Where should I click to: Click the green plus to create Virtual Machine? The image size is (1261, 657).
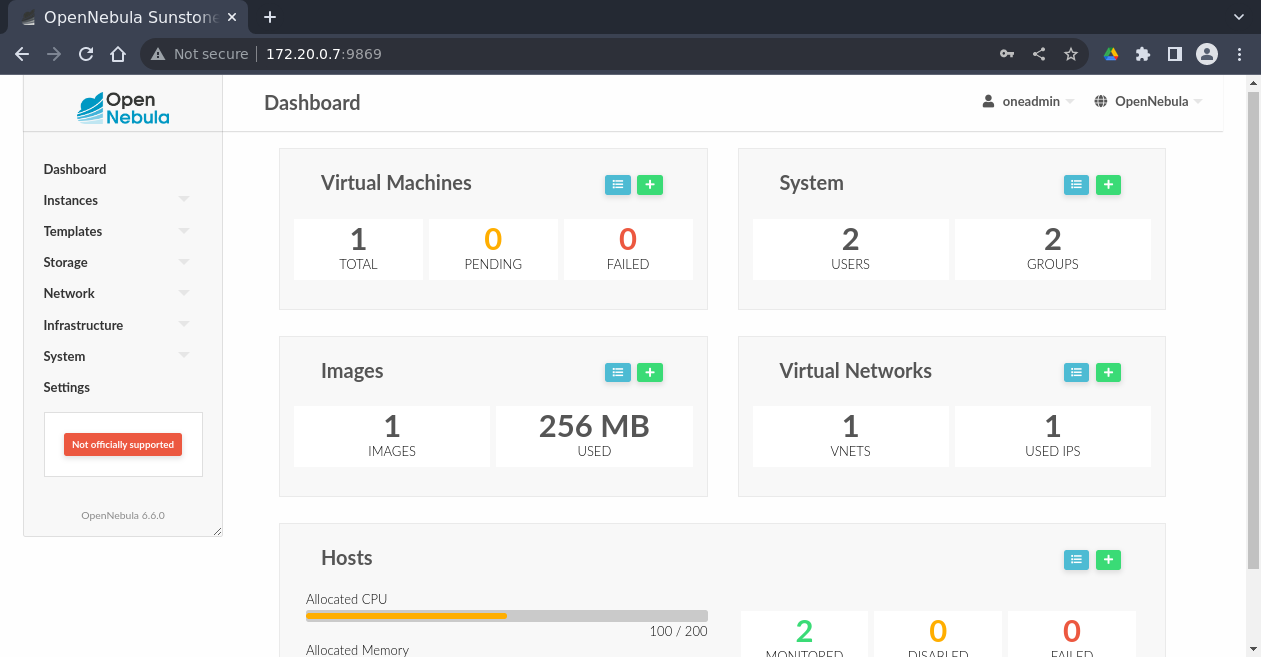coord(650,185)
